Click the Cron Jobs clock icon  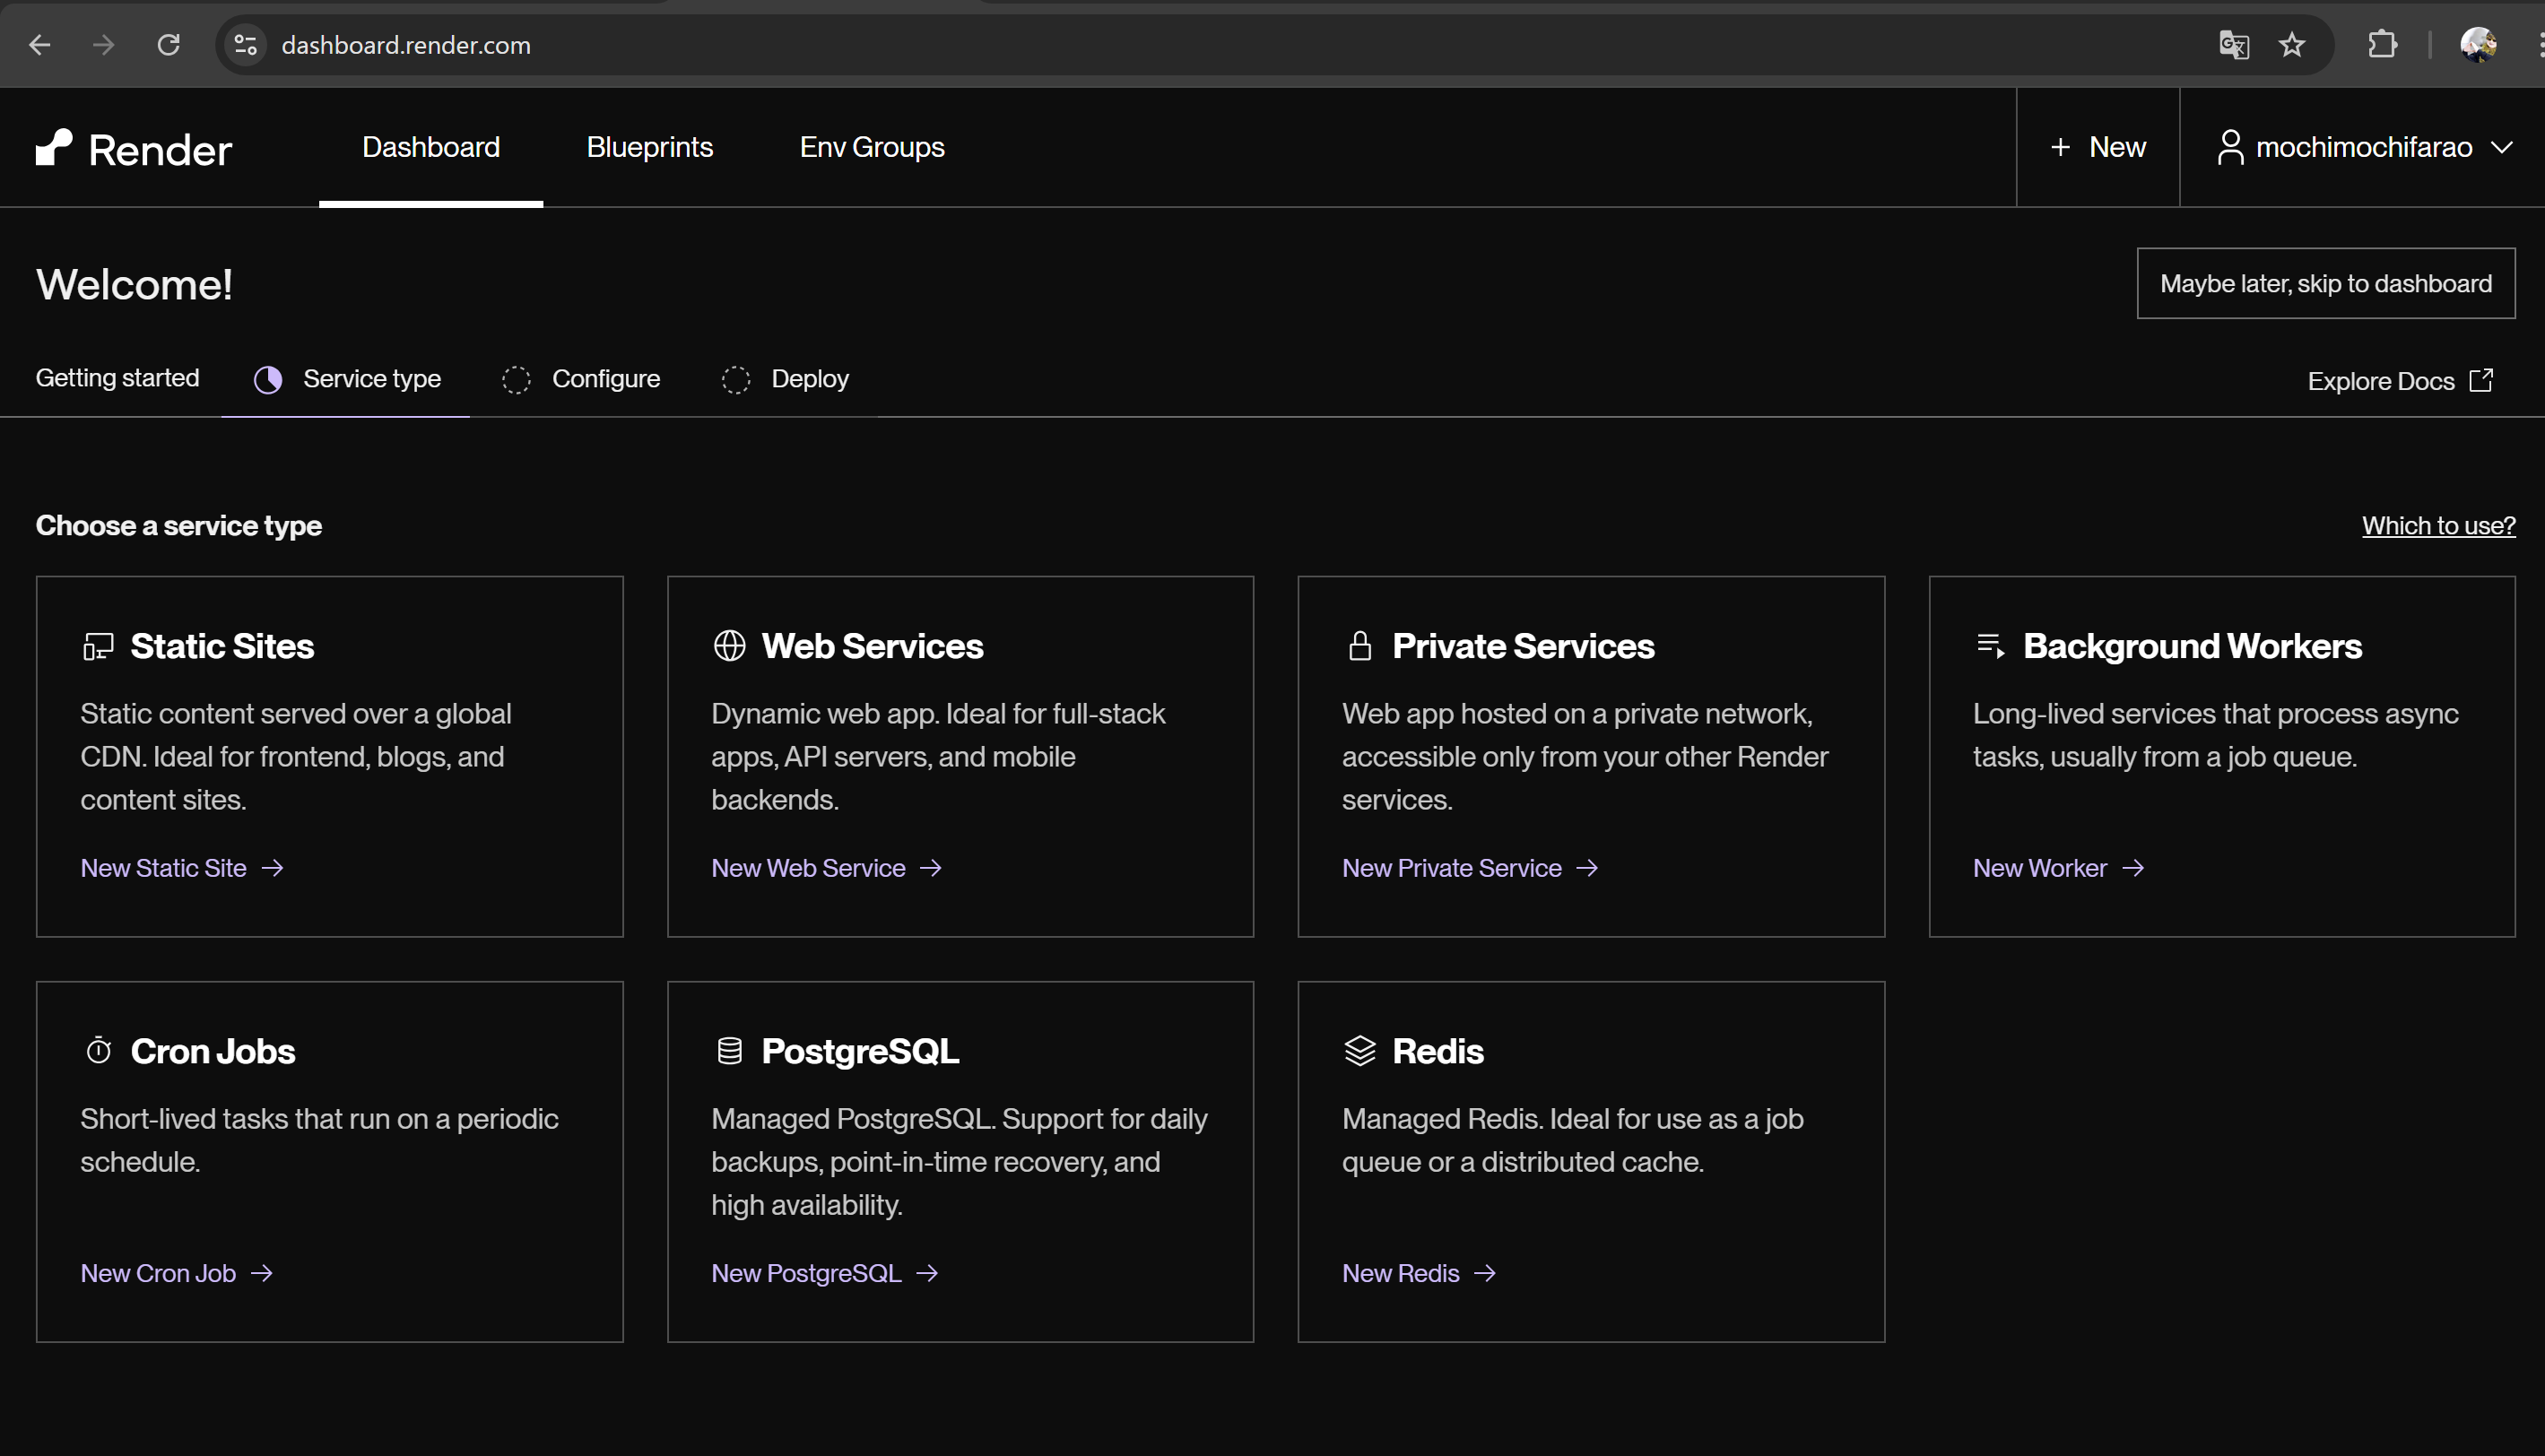click(x=98, y=1050)
